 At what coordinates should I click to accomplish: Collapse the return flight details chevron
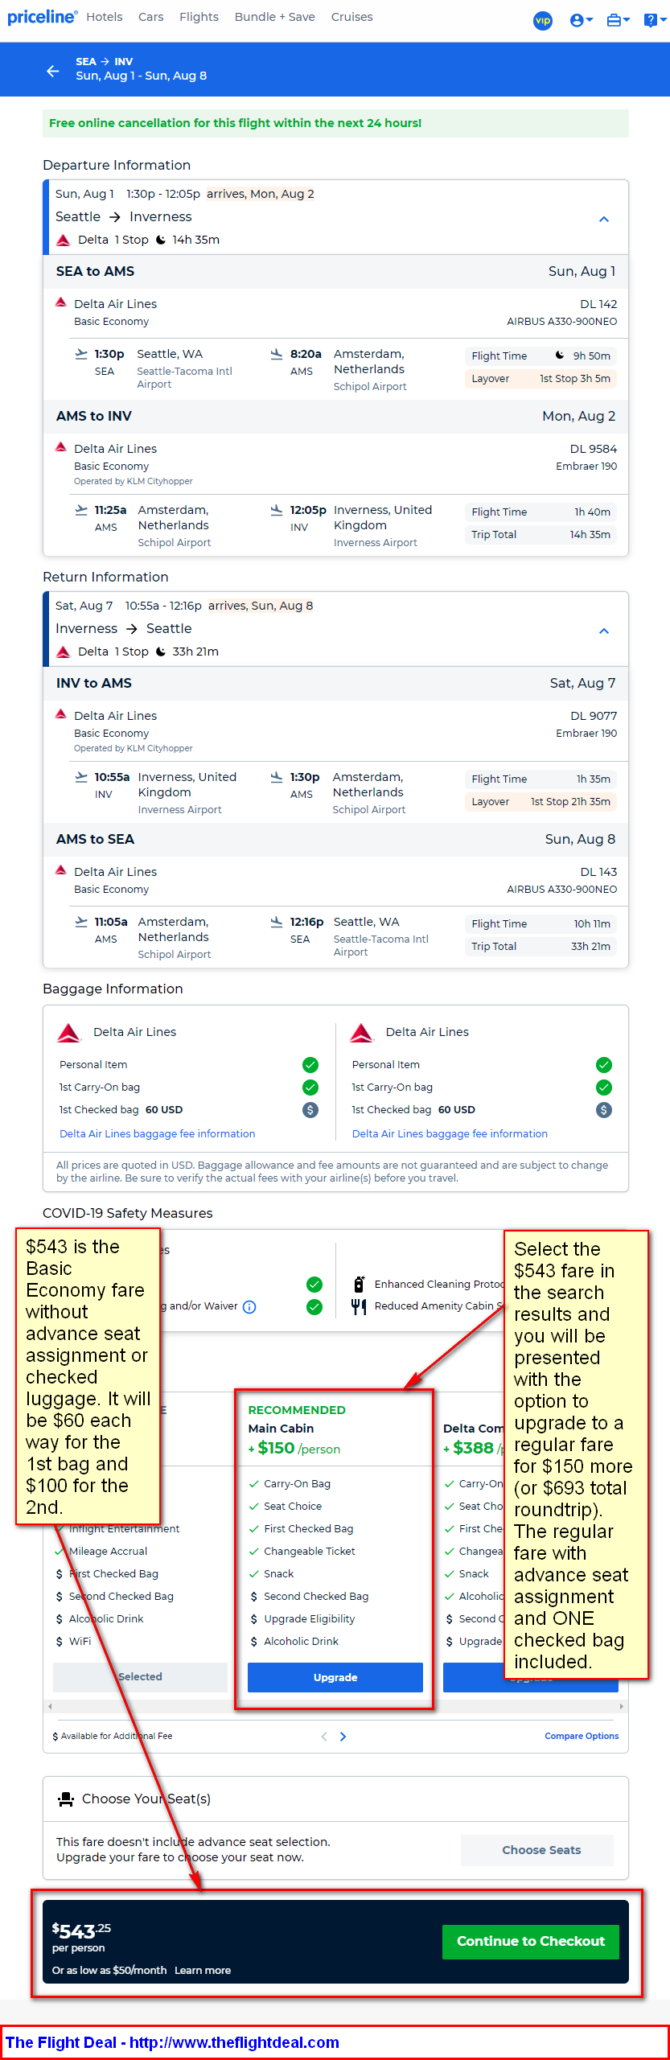604,631
